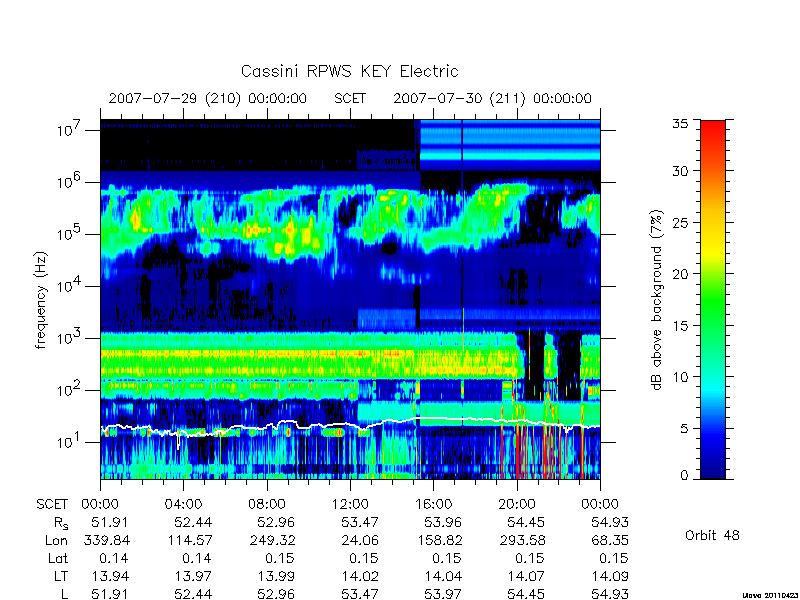Click the colorbar tick label 30
800x600 pixels.
point(679,171)
